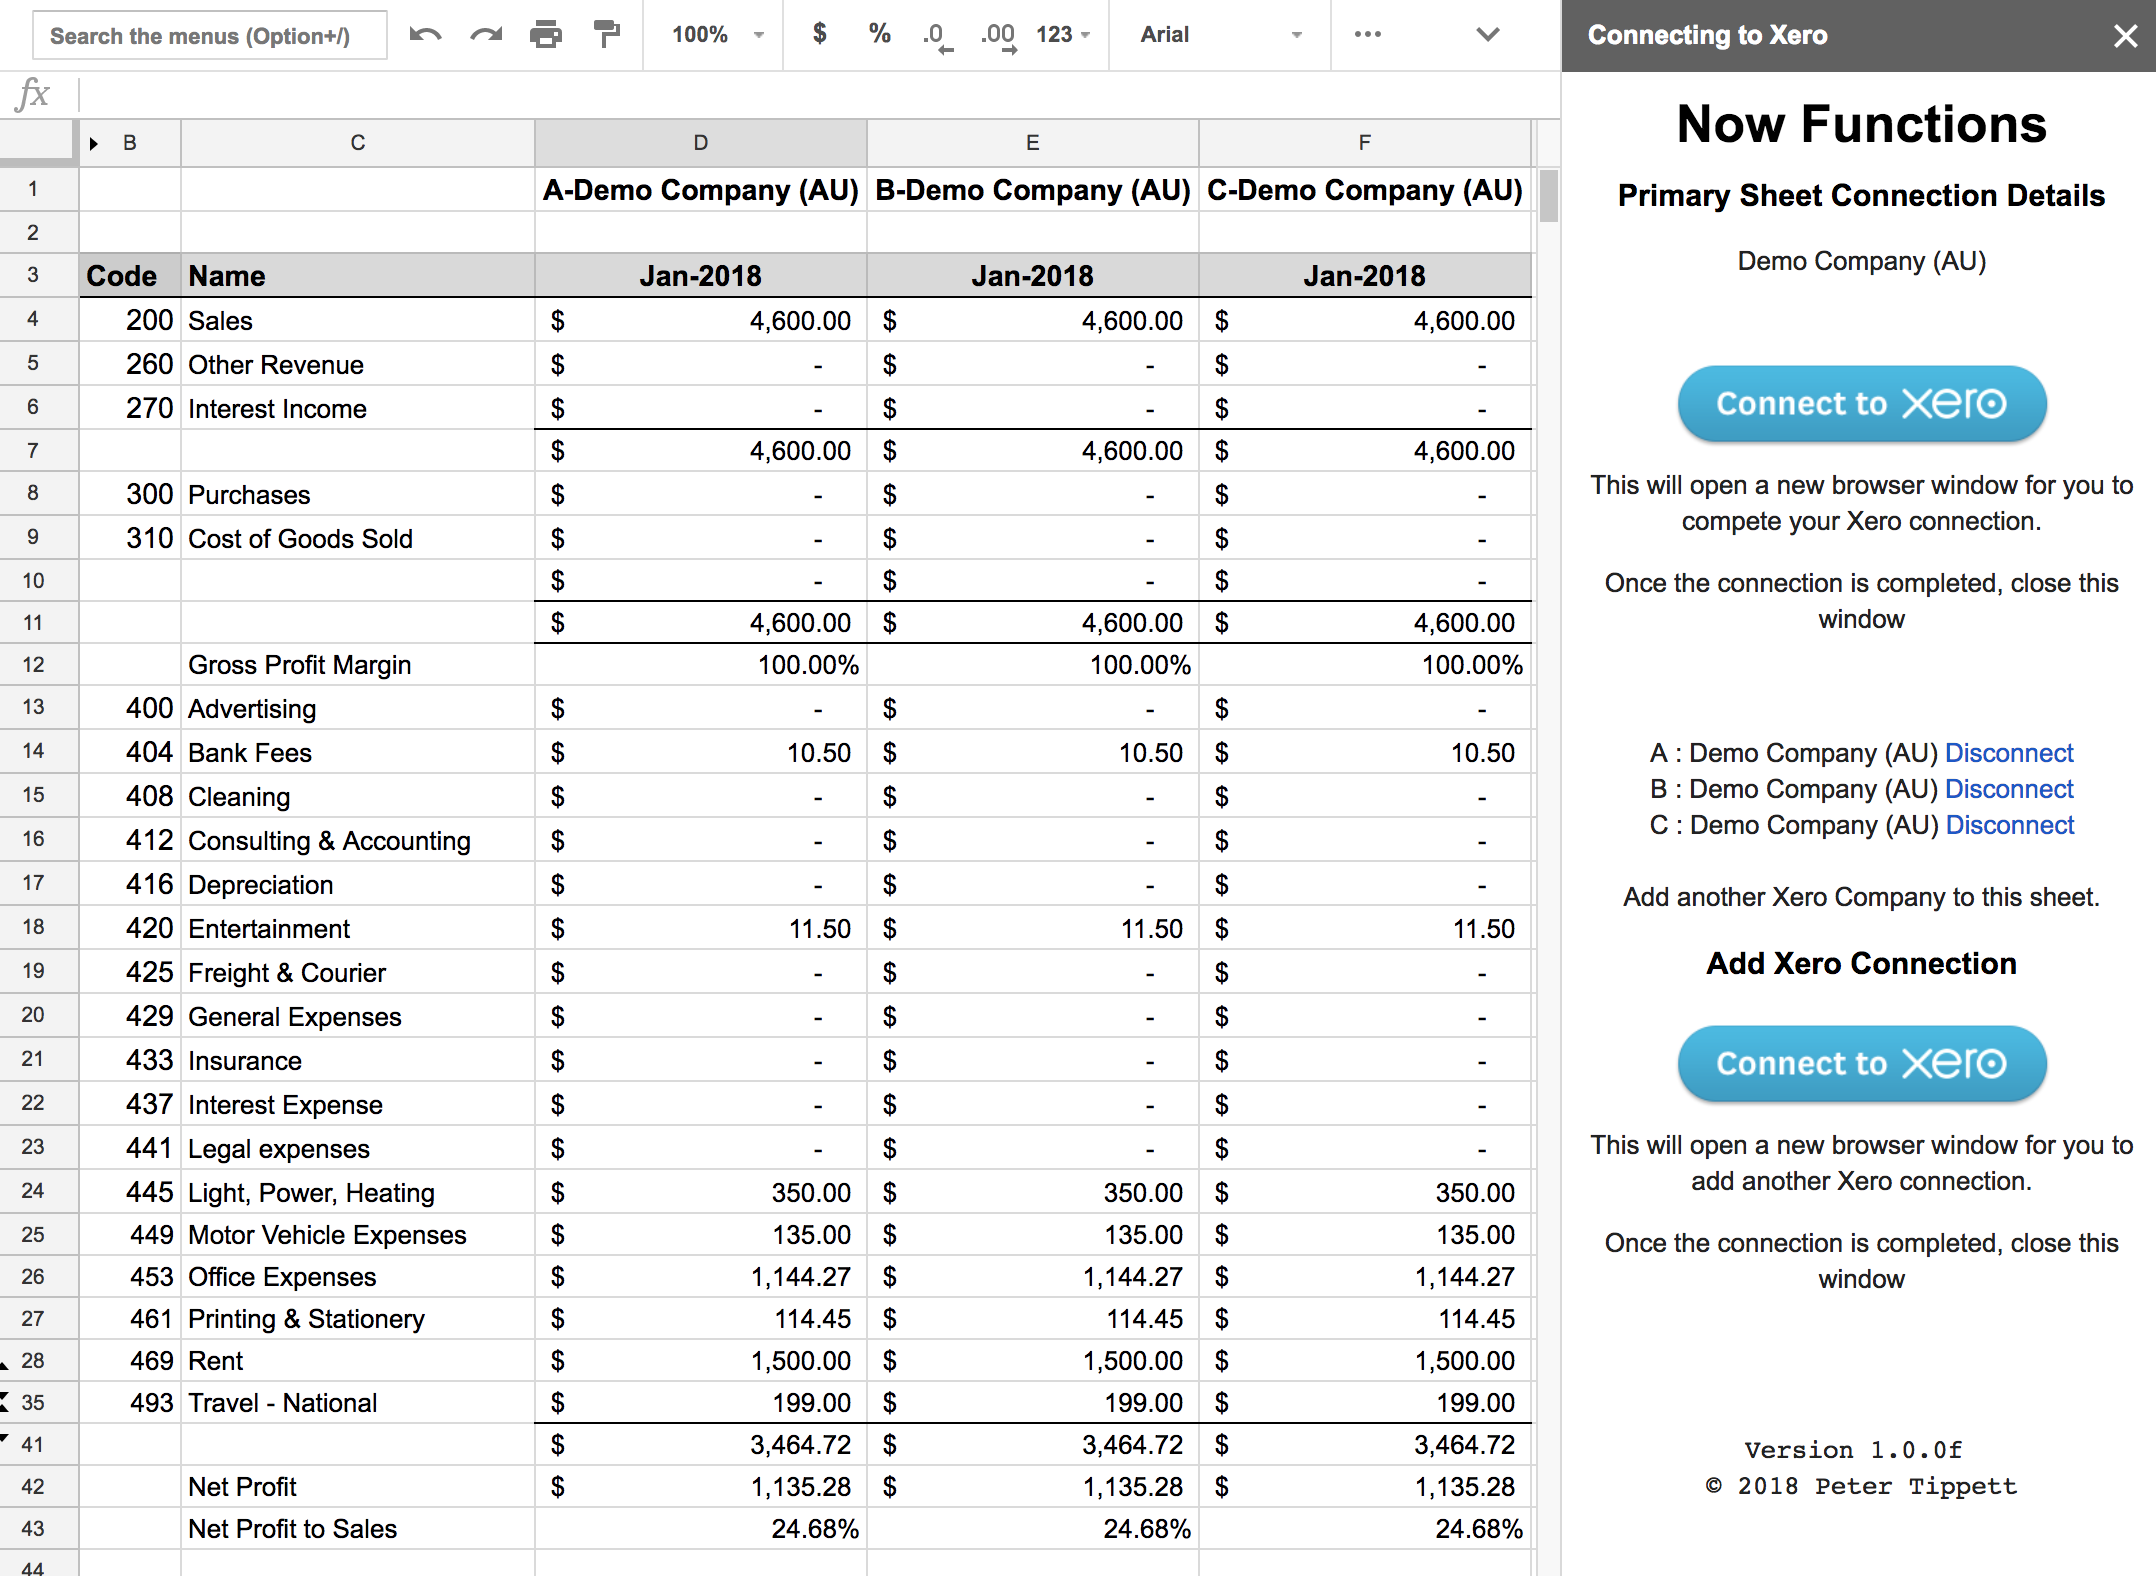Expand hidden columns arrow beside column B
Image resolution: width=2156 pixels, height=1576 pixels.
point(93,144)
